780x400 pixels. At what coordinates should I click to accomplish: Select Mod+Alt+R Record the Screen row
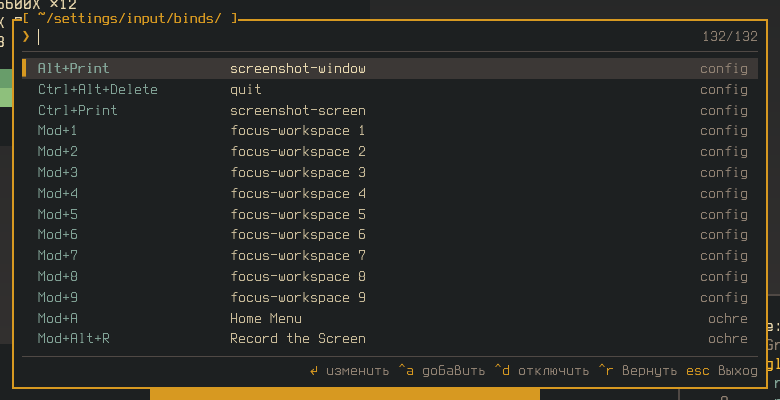tap(390, 339)
